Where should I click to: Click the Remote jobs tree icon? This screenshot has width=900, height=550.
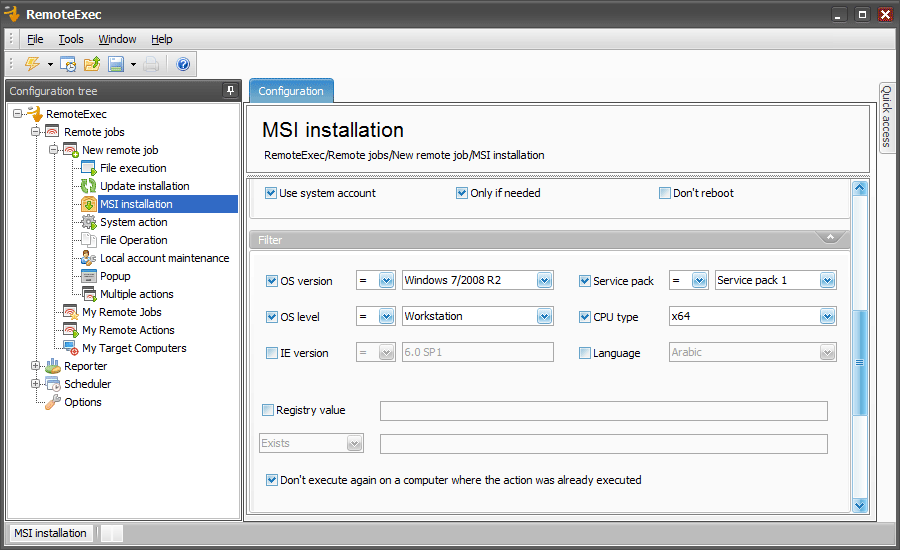52,131
